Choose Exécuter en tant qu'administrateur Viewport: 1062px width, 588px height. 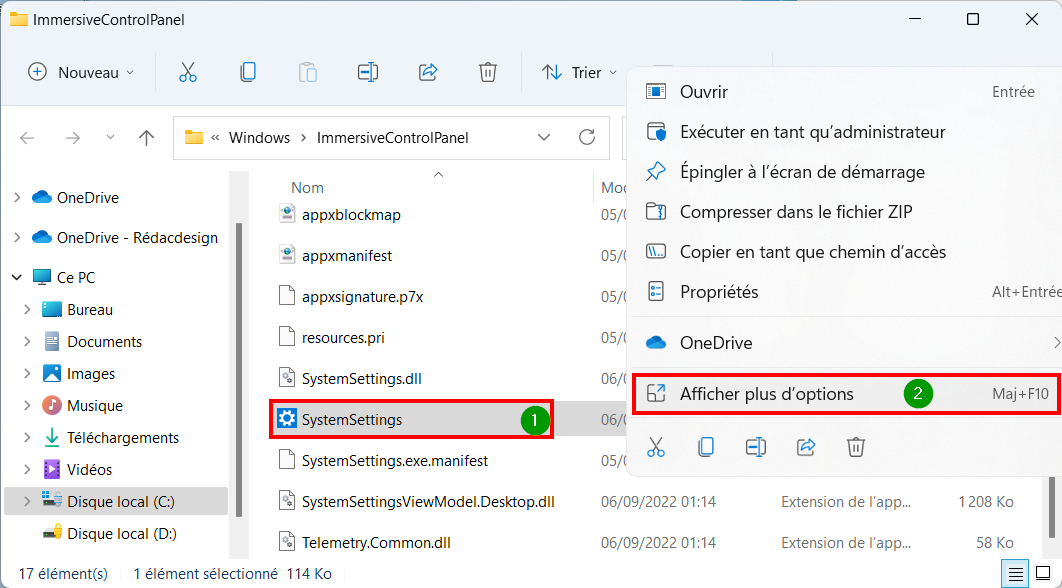(x=844, y=131)
